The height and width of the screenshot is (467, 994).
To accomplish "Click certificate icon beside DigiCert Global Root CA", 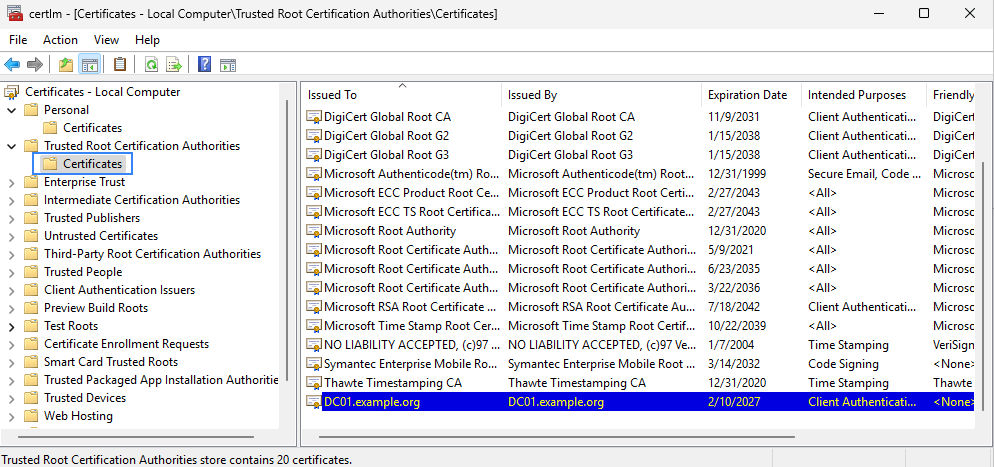I will (314, 117).
